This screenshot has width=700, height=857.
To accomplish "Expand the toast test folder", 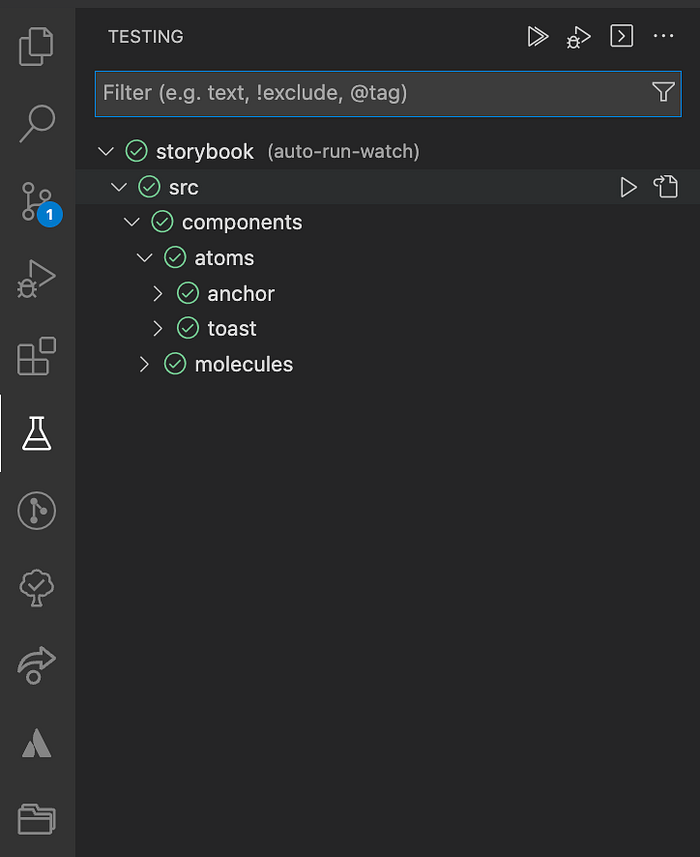I will [158, 329].
